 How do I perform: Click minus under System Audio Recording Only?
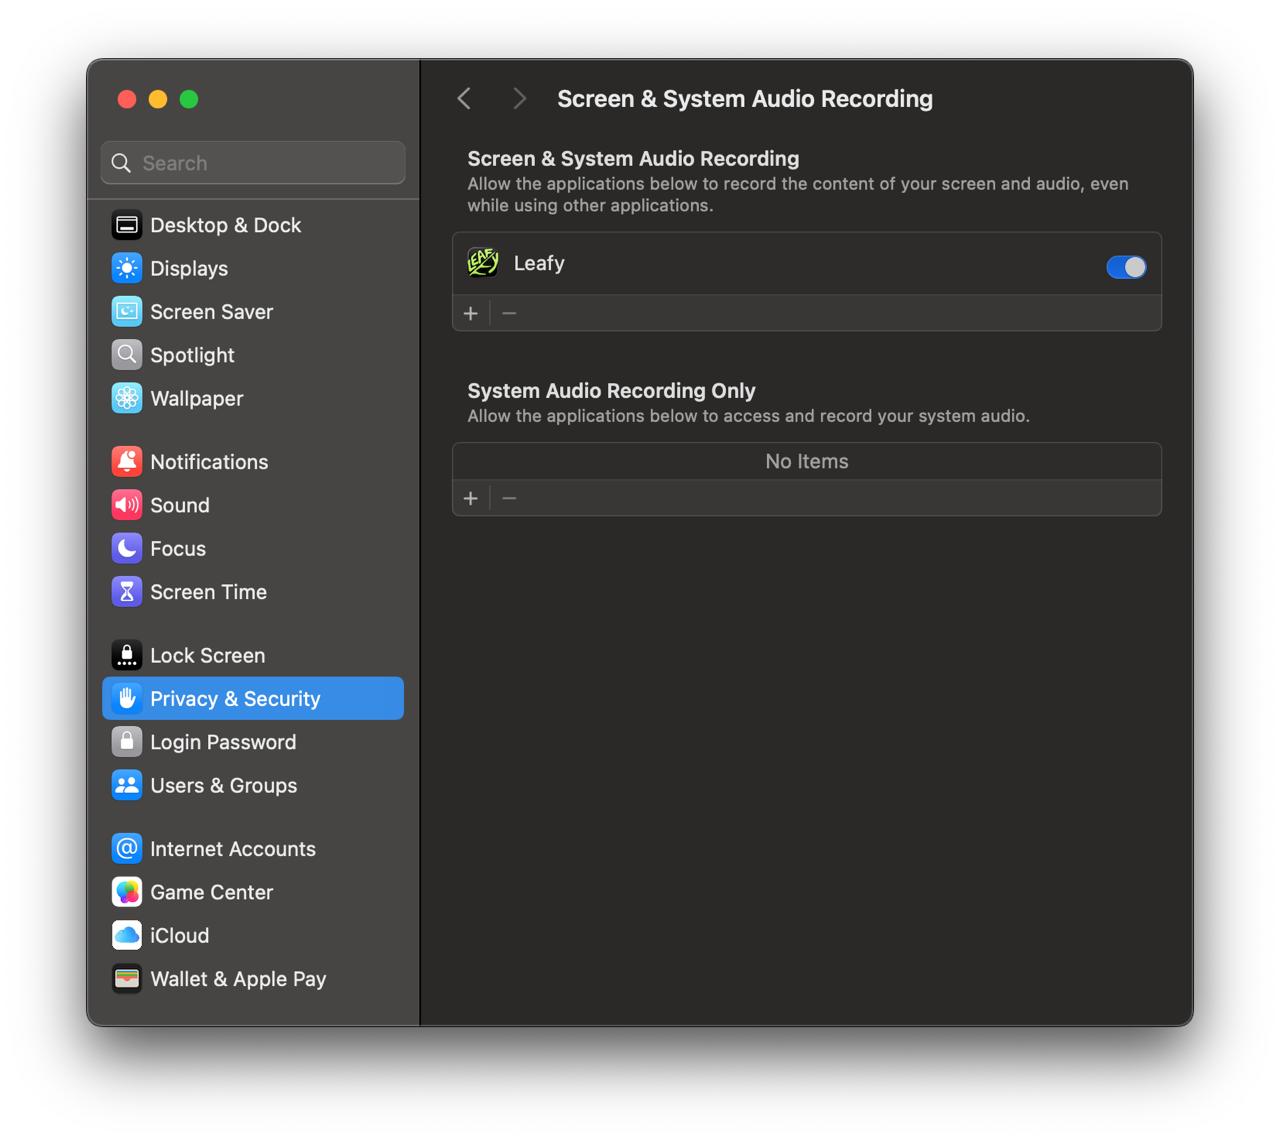coord(509,498)
